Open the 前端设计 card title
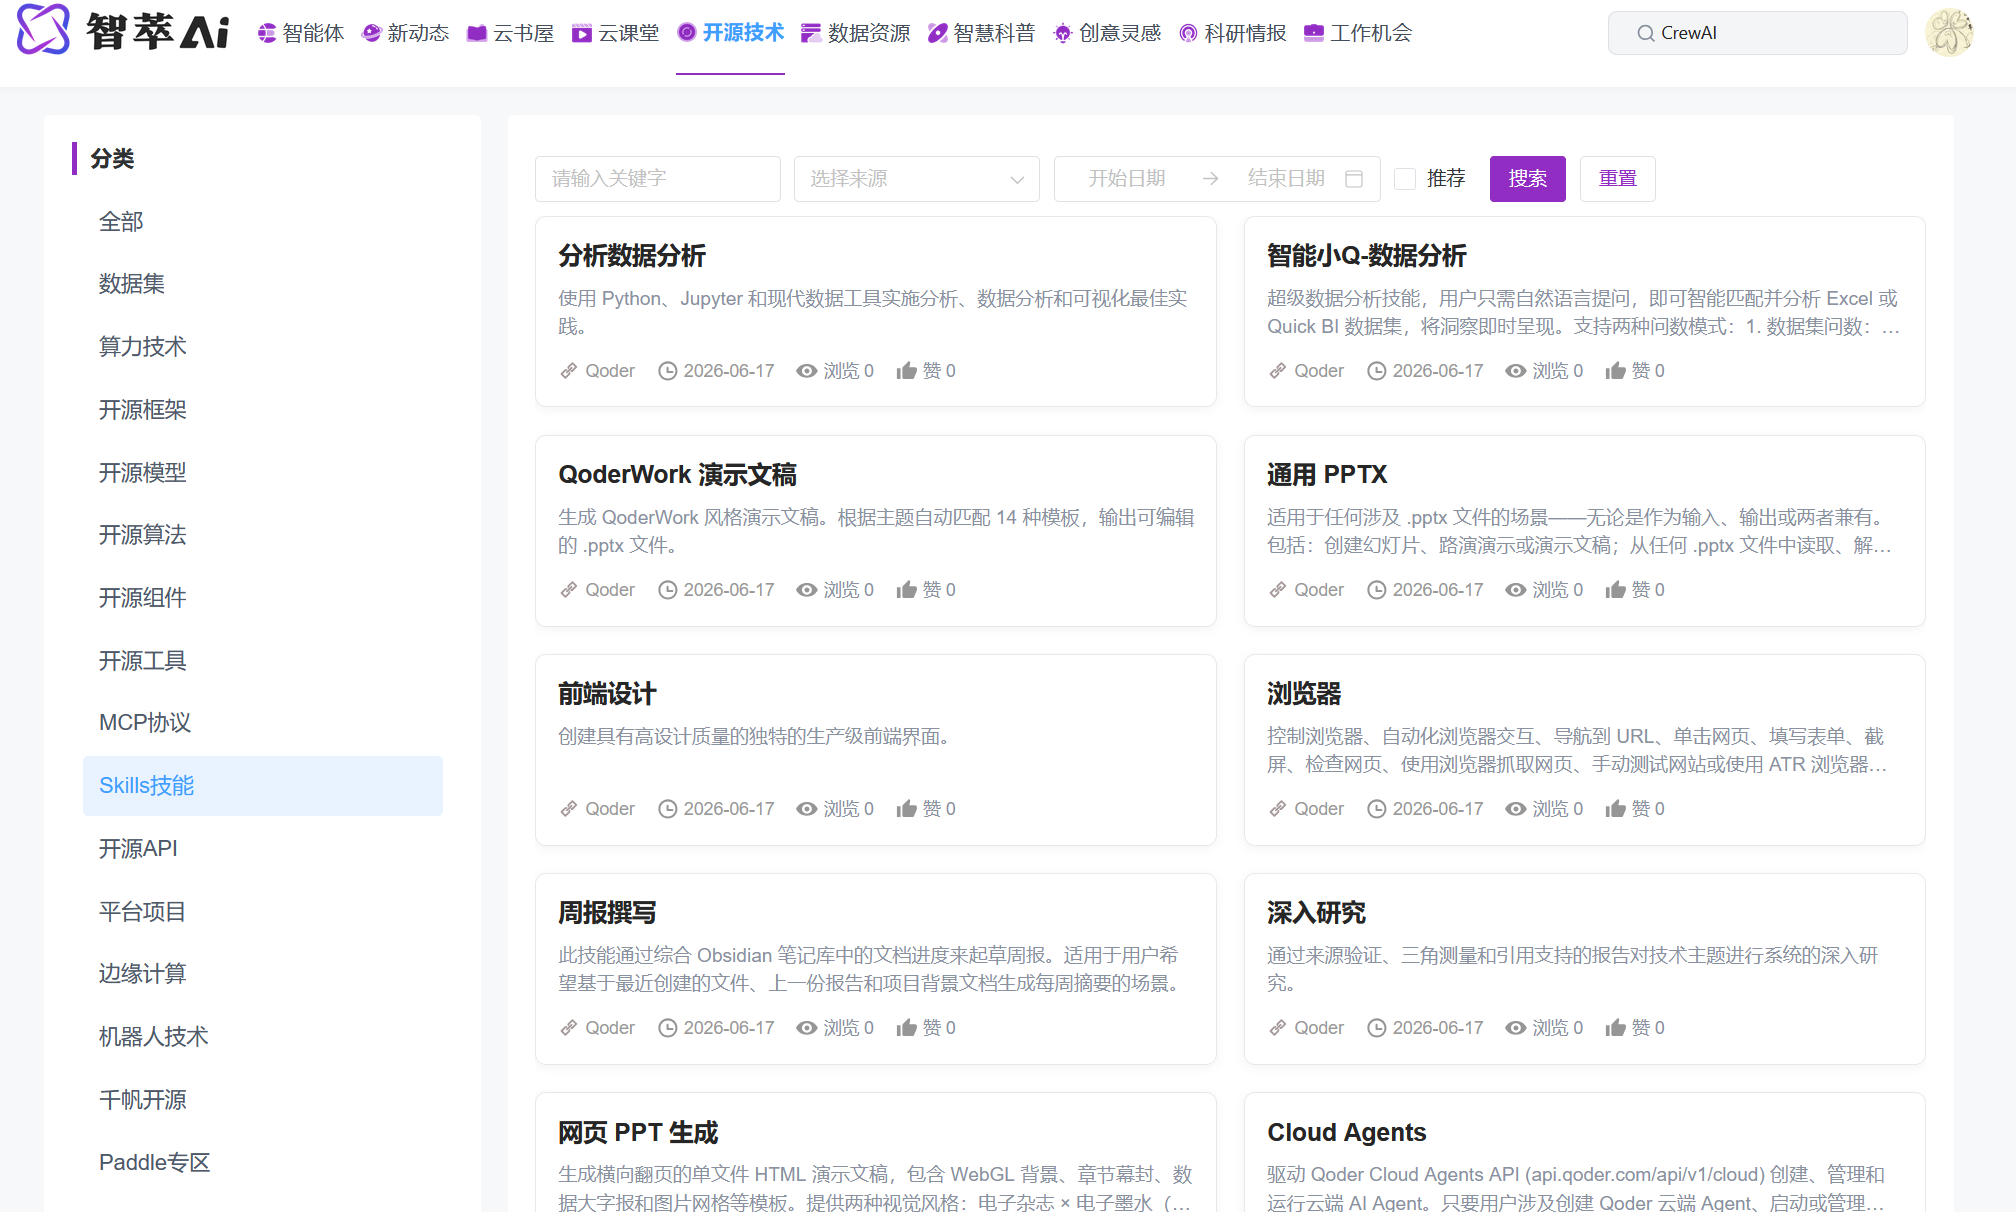2016x1212 pixels. (x=607, y=694)
